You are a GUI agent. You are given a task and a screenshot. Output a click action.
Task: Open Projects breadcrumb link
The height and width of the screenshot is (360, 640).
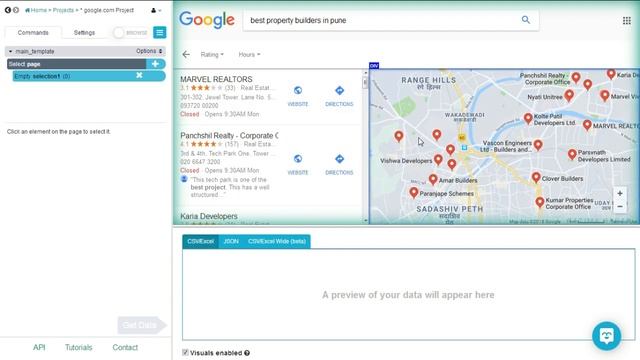63,10
